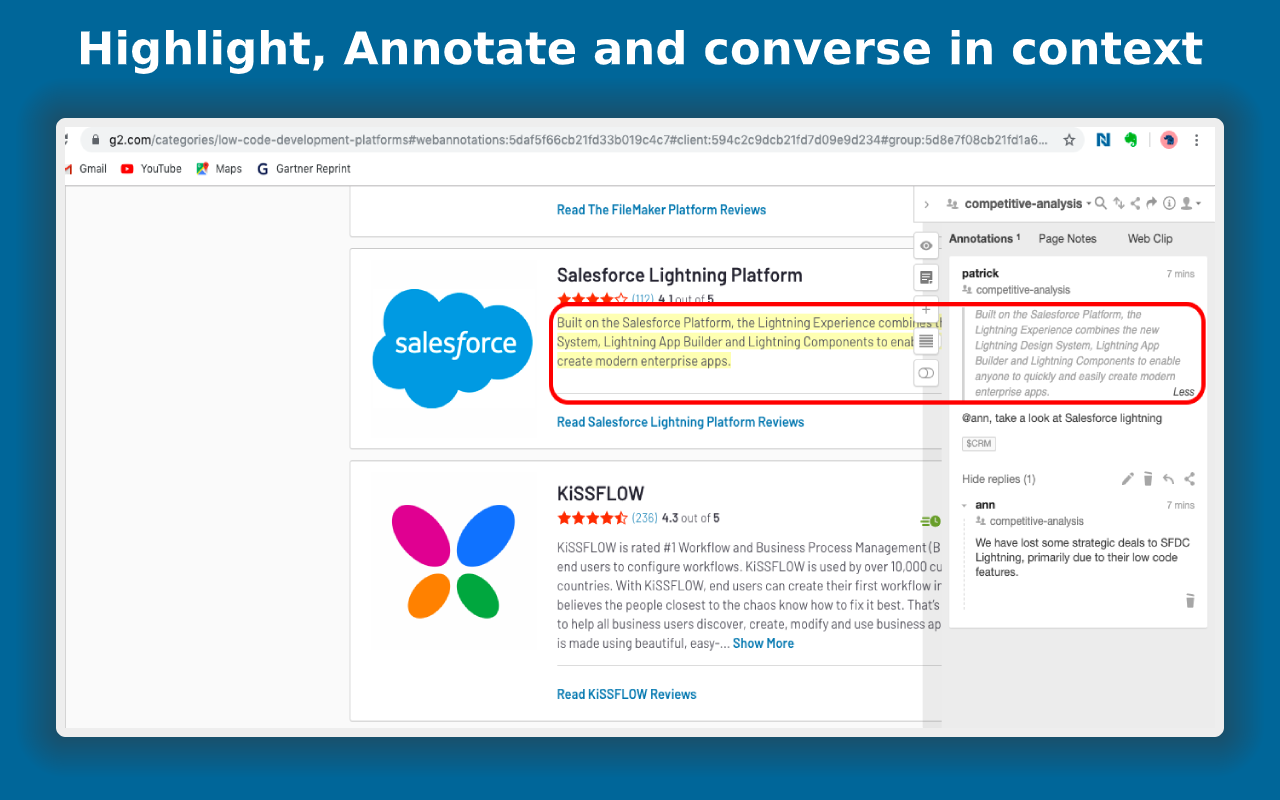
Task: Open the info panel from the sidebar header
Action: click(x=1169, y=203)
